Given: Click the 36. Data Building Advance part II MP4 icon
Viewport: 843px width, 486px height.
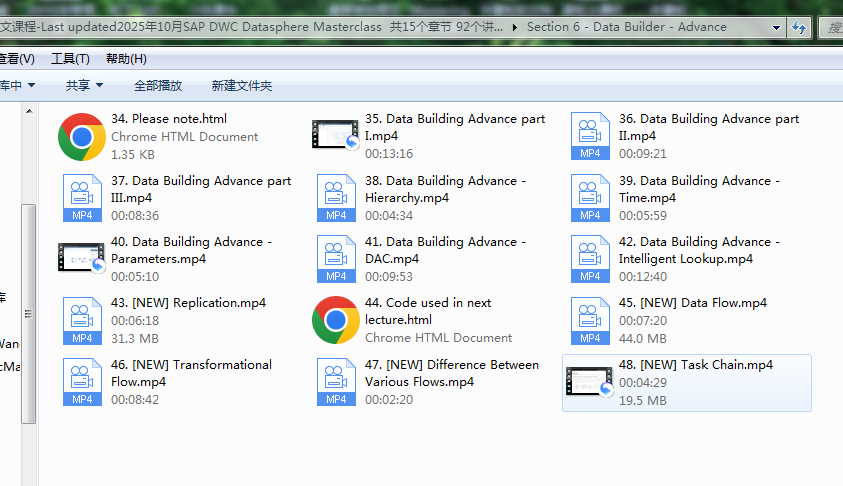Looking at the screenshot, I should click(x=590, y=136).
